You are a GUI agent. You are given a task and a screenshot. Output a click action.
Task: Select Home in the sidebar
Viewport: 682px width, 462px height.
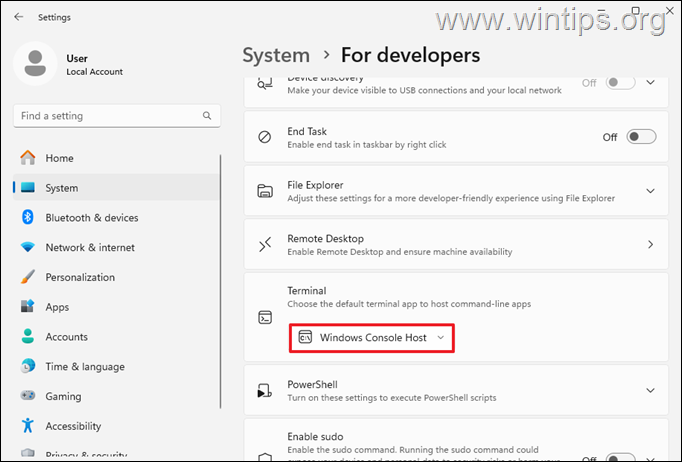[117, 158]
